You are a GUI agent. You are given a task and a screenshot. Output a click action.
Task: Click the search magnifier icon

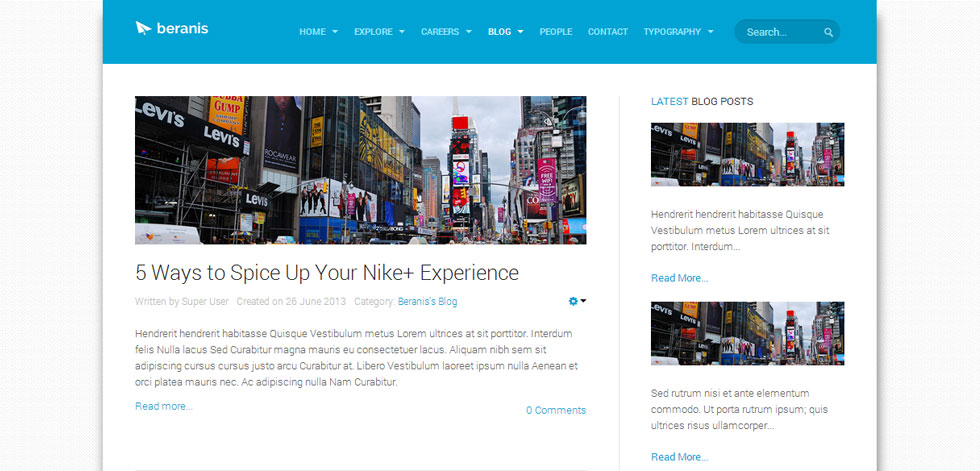(828, 32)
